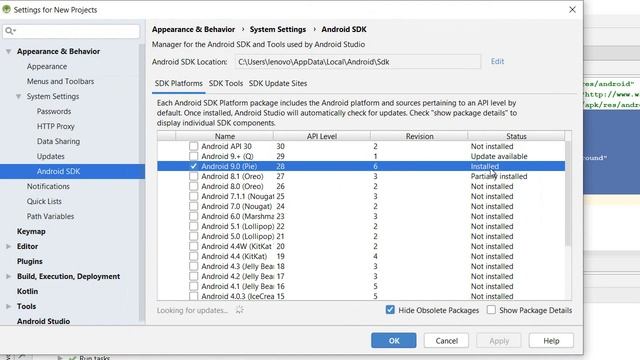Click the OK button
Image resolution: width=640 pixels, height=360 pixels.
394,340
